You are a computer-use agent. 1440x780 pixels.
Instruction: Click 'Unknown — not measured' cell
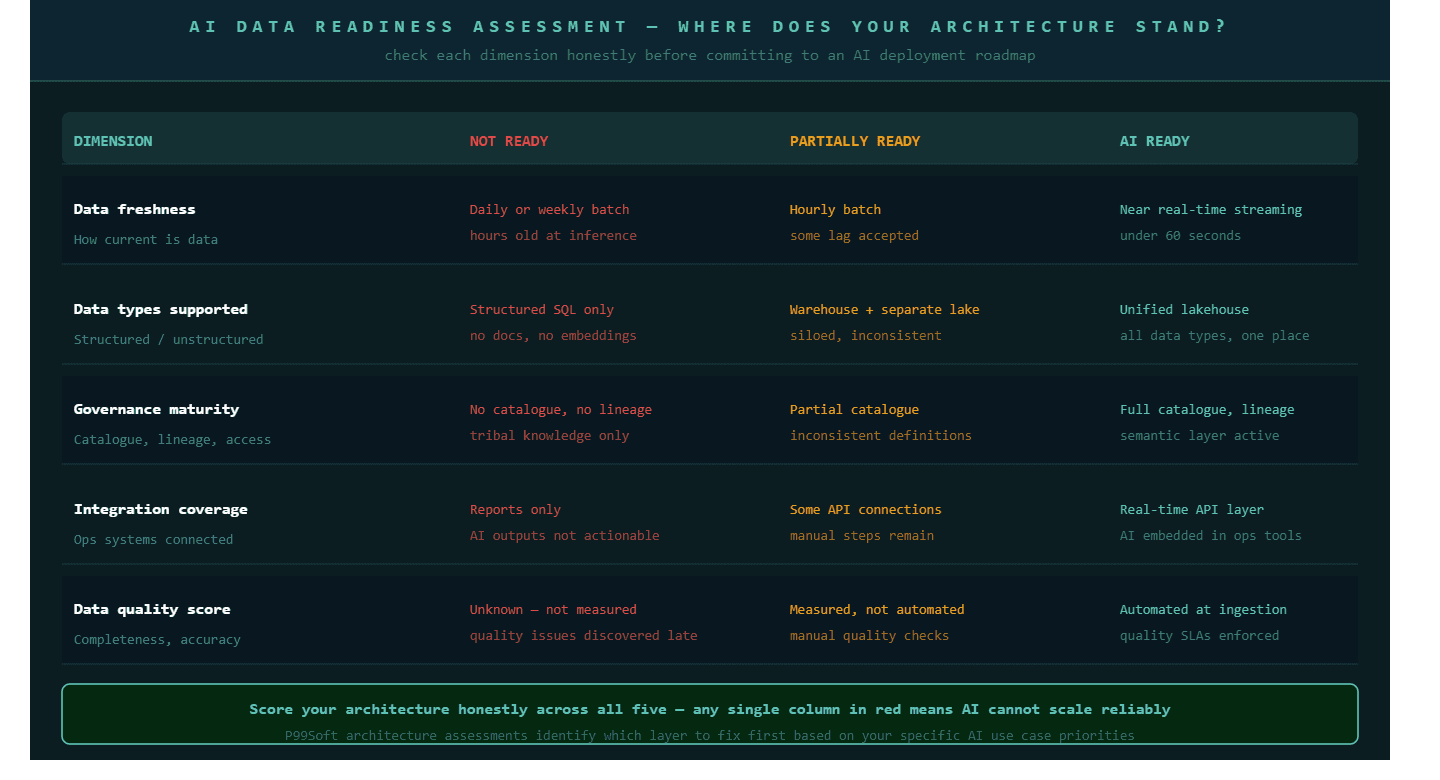pyautogui.click(x=553, y=609)
